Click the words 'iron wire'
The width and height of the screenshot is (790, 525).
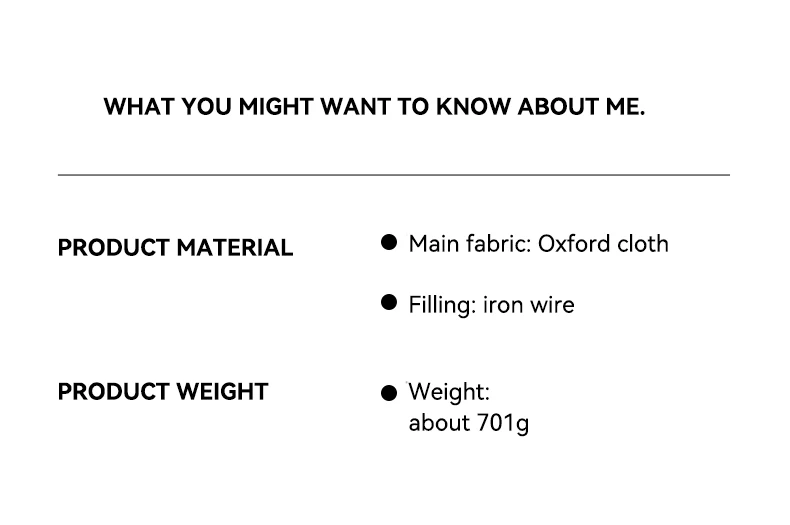pos(529,305)
